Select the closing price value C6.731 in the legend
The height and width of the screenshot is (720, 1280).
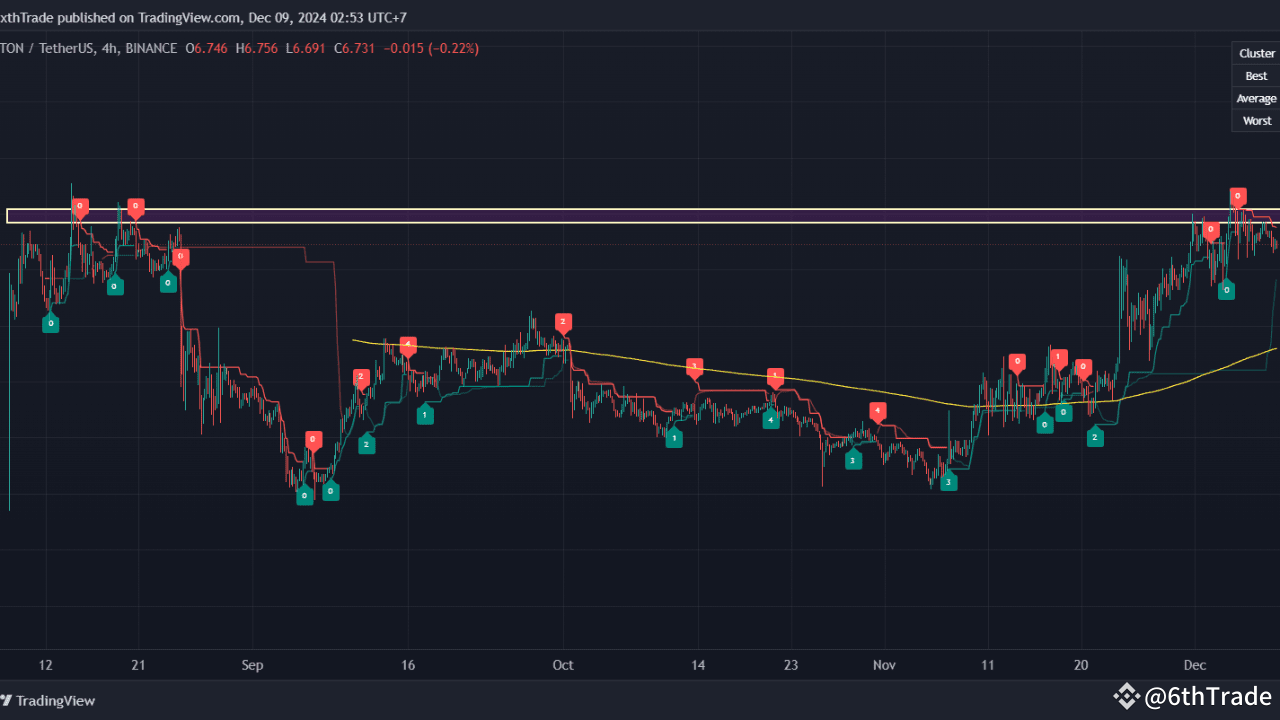(352, 48)
